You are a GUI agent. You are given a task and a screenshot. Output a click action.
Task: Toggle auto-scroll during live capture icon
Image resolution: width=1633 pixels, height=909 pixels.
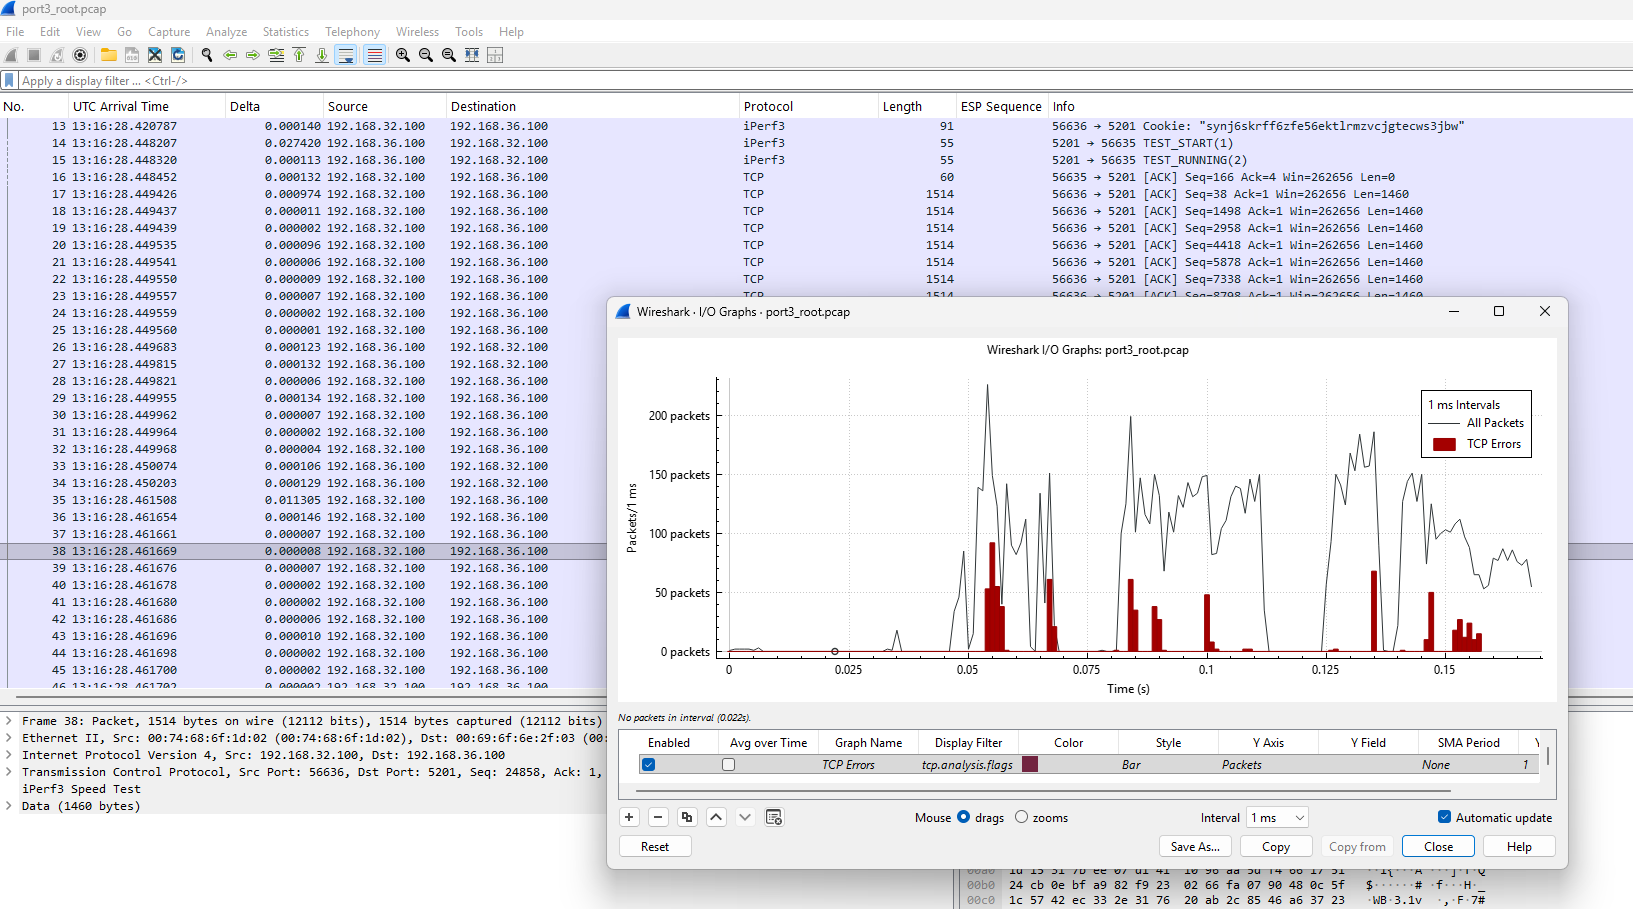346,55
